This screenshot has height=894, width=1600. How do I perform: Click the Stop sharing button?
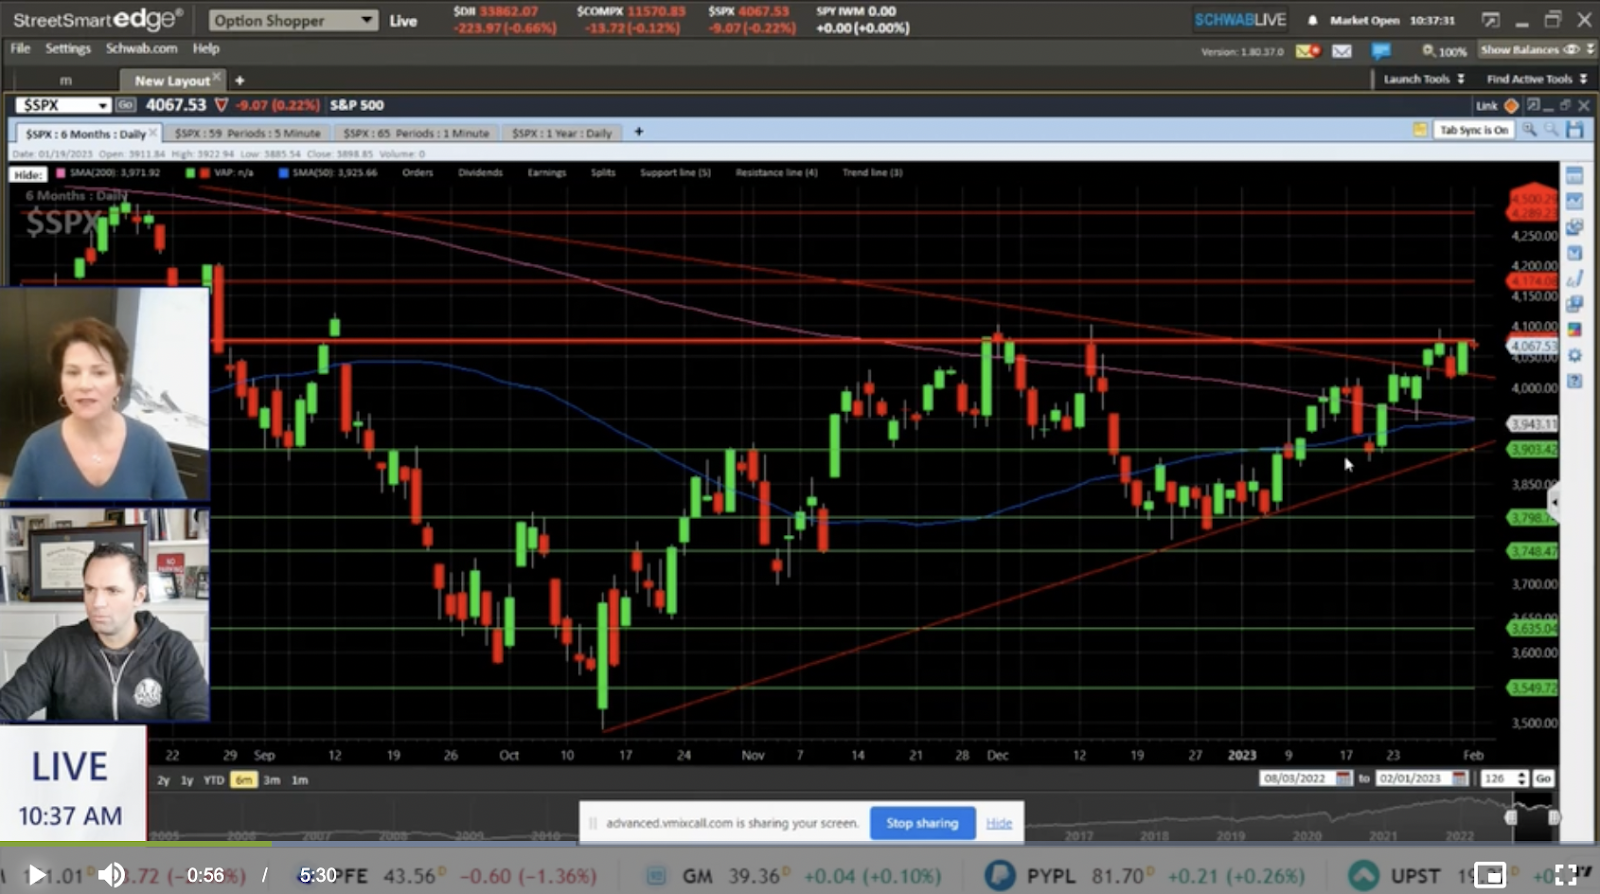pos(922,823)
